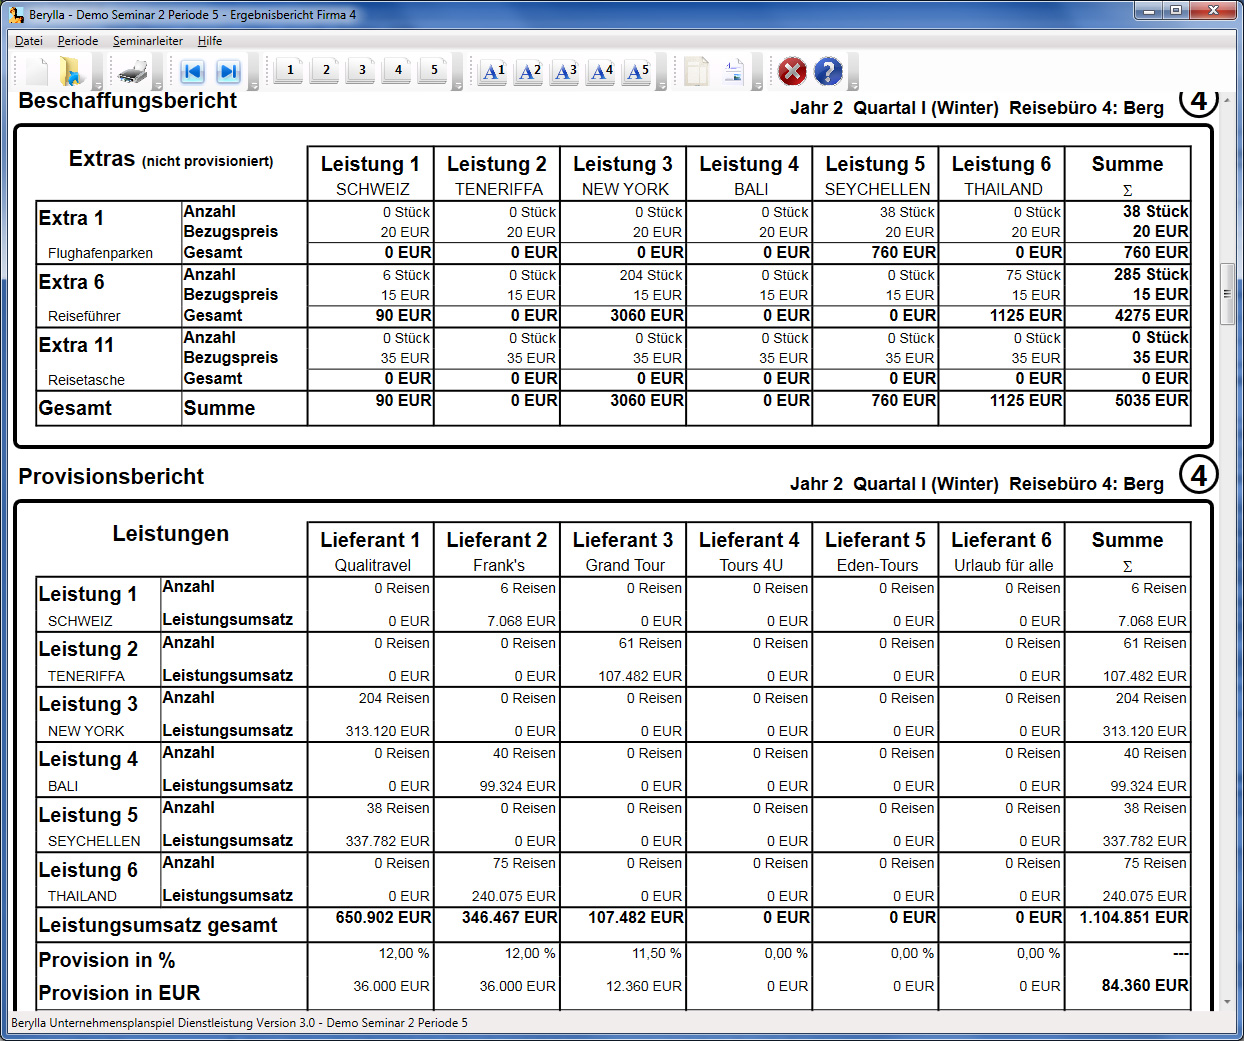Expand overflow arrow after the printer icon
This screenshot has width=1244, height=1041.
(x=159, y=86)
